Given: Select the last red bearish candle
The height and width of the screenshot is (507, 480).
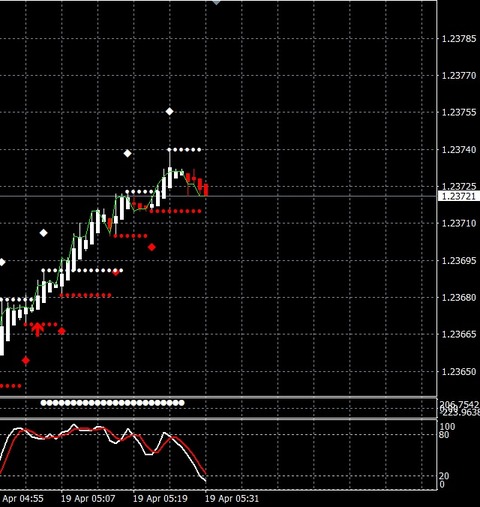Looking at the screenshot, I should pos(206,190).
